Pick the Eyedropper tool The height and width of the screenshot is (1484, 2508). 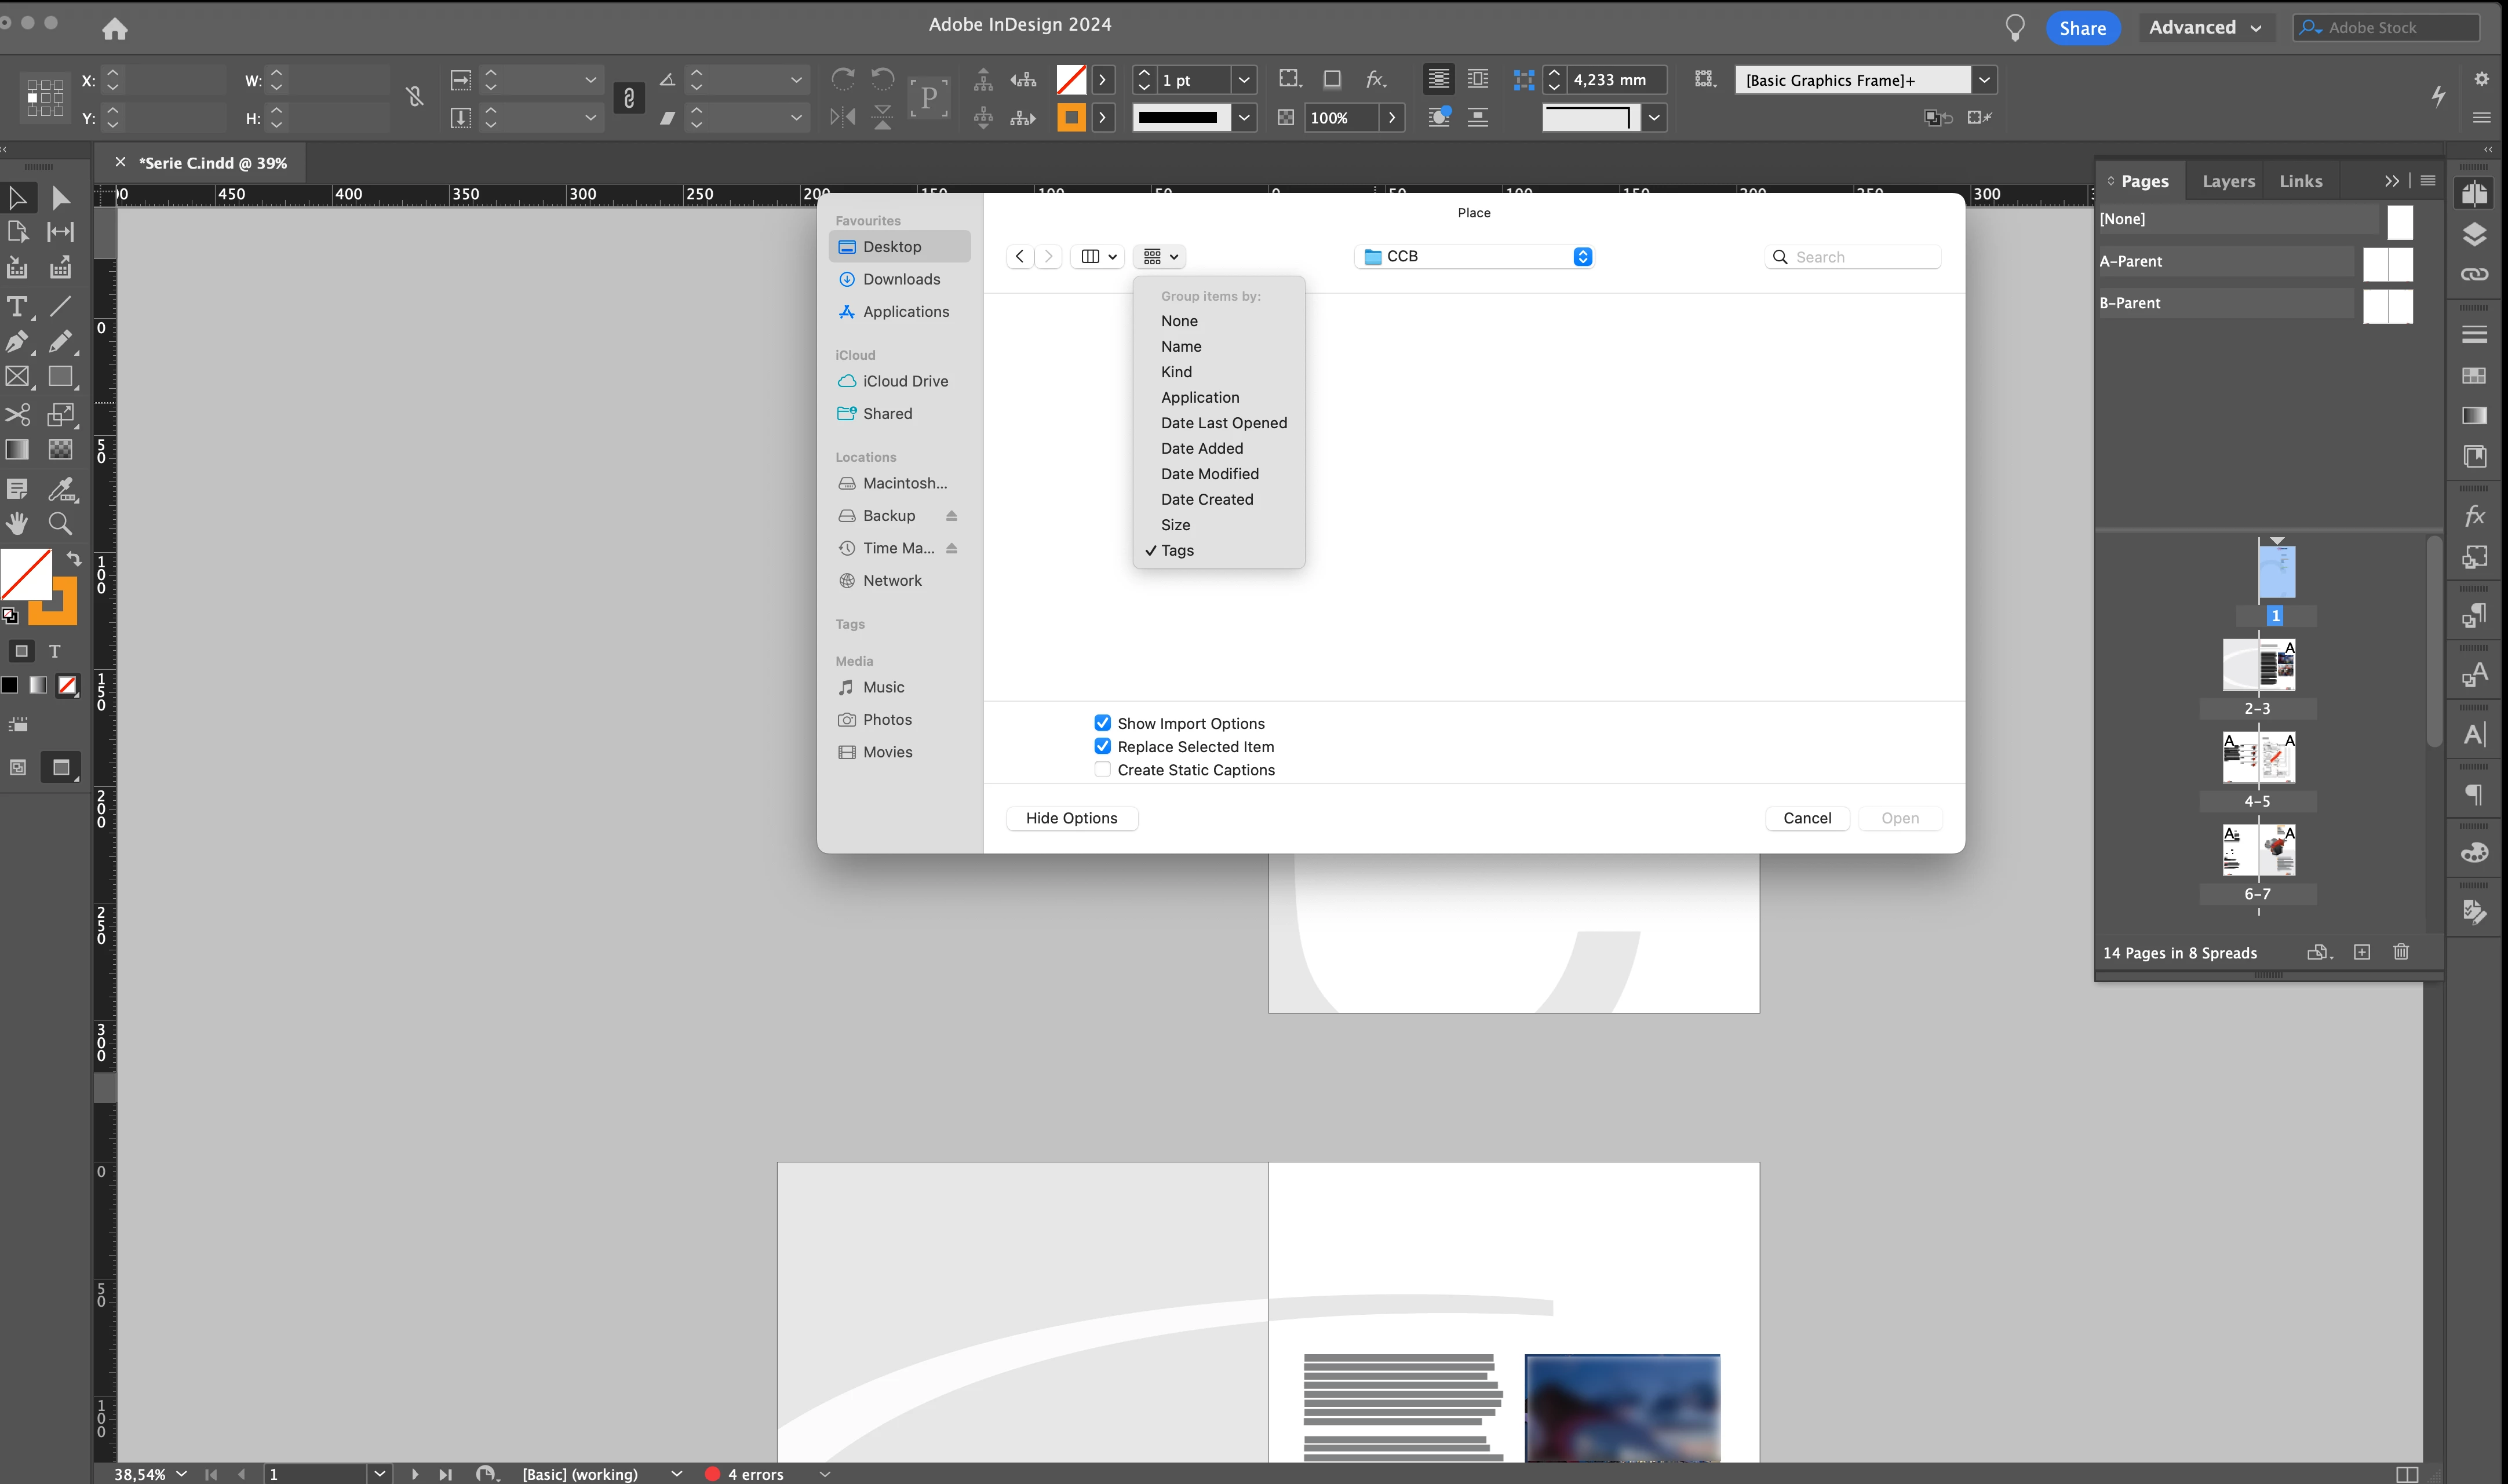(62, 489)
